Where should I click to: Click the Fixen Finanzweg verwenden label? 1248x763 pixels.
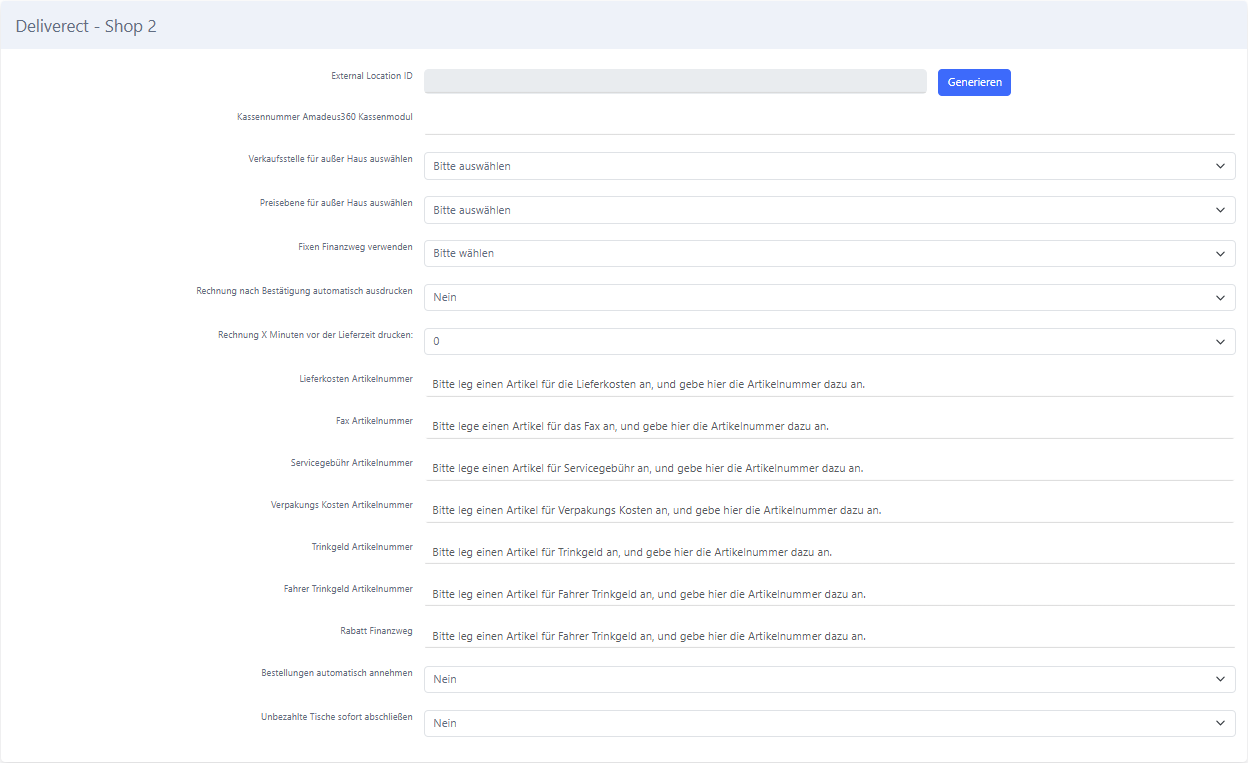pyautogui.click(x=355, y=246)
